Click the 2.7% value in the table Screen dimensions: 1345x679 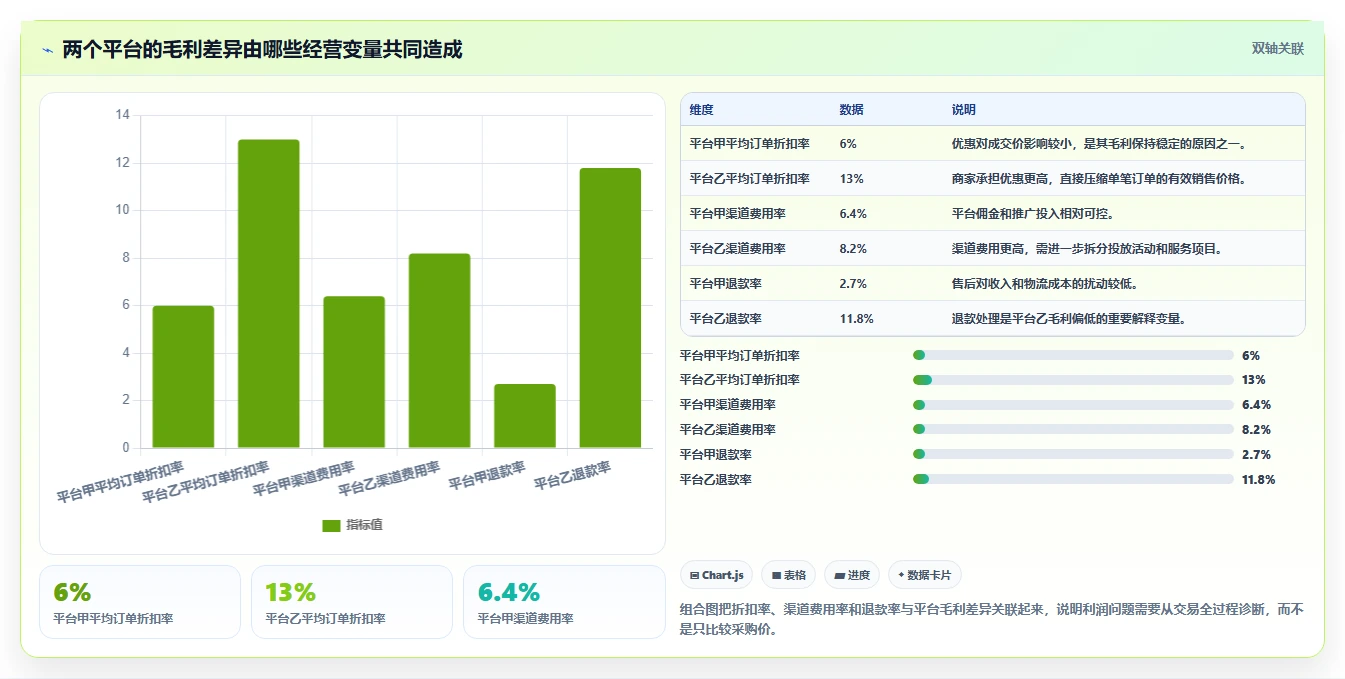click(x=853, y=284)
